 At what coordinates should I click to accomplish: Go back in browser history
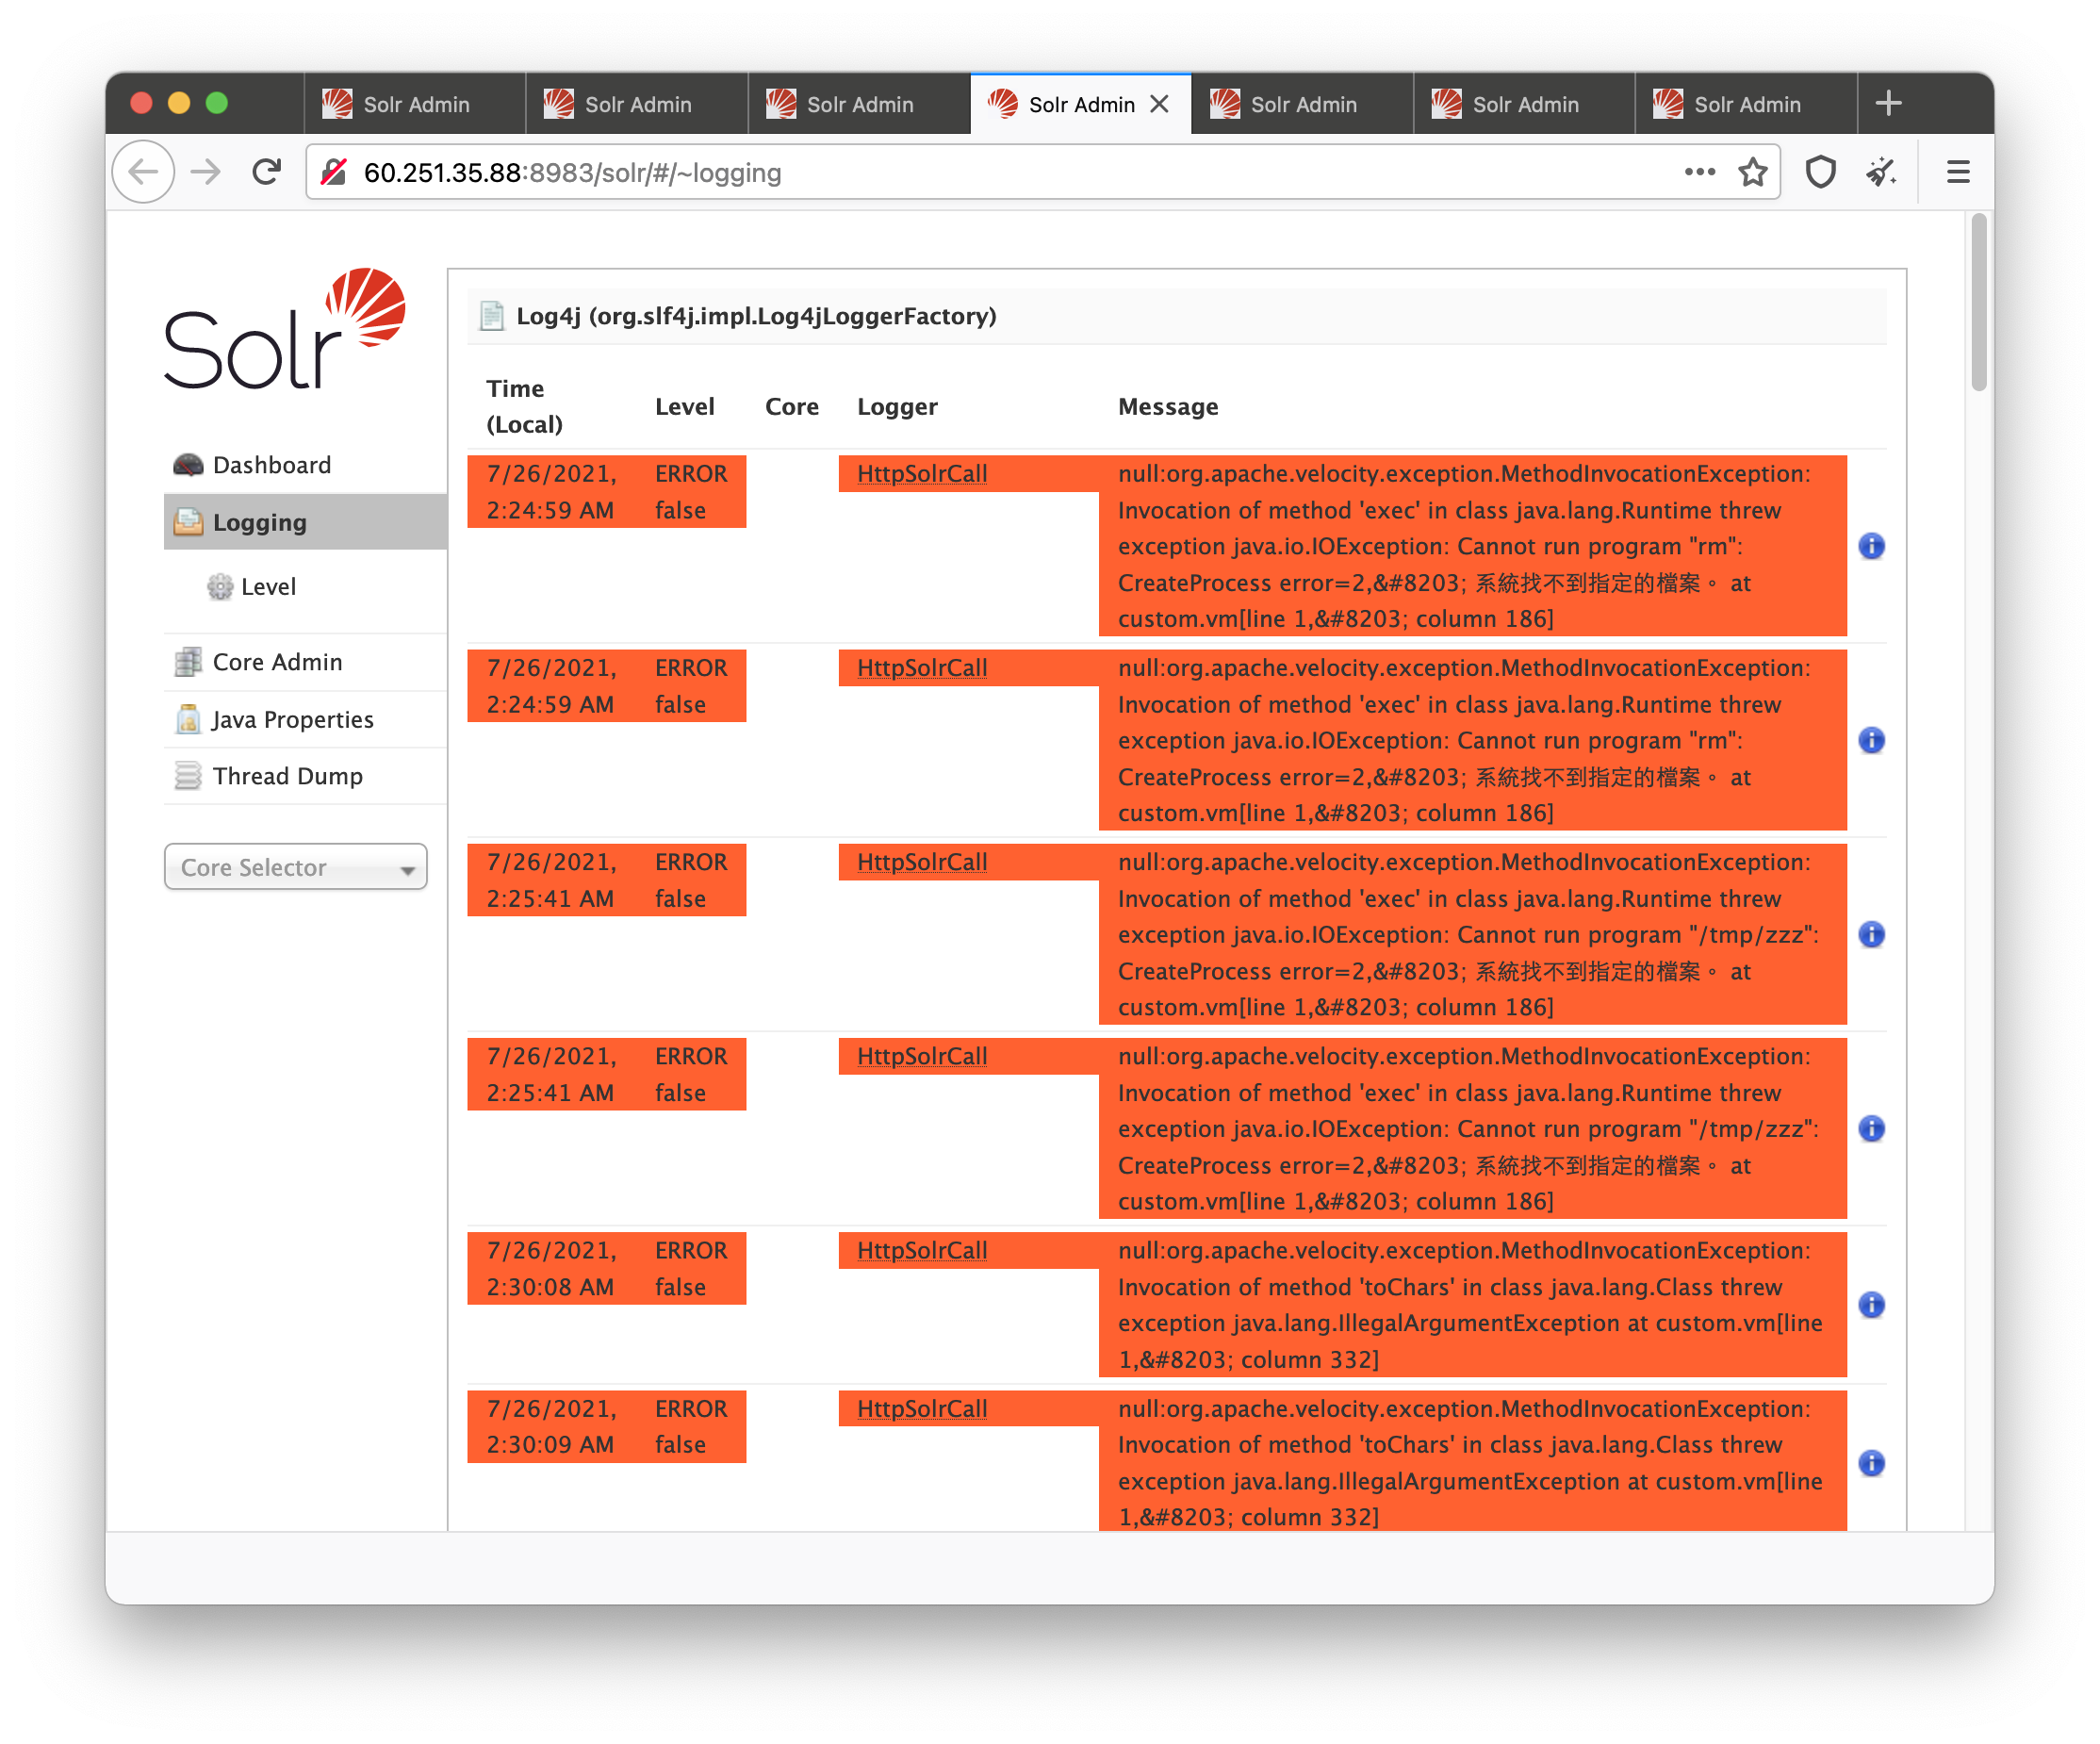click(x=143, y=172)
